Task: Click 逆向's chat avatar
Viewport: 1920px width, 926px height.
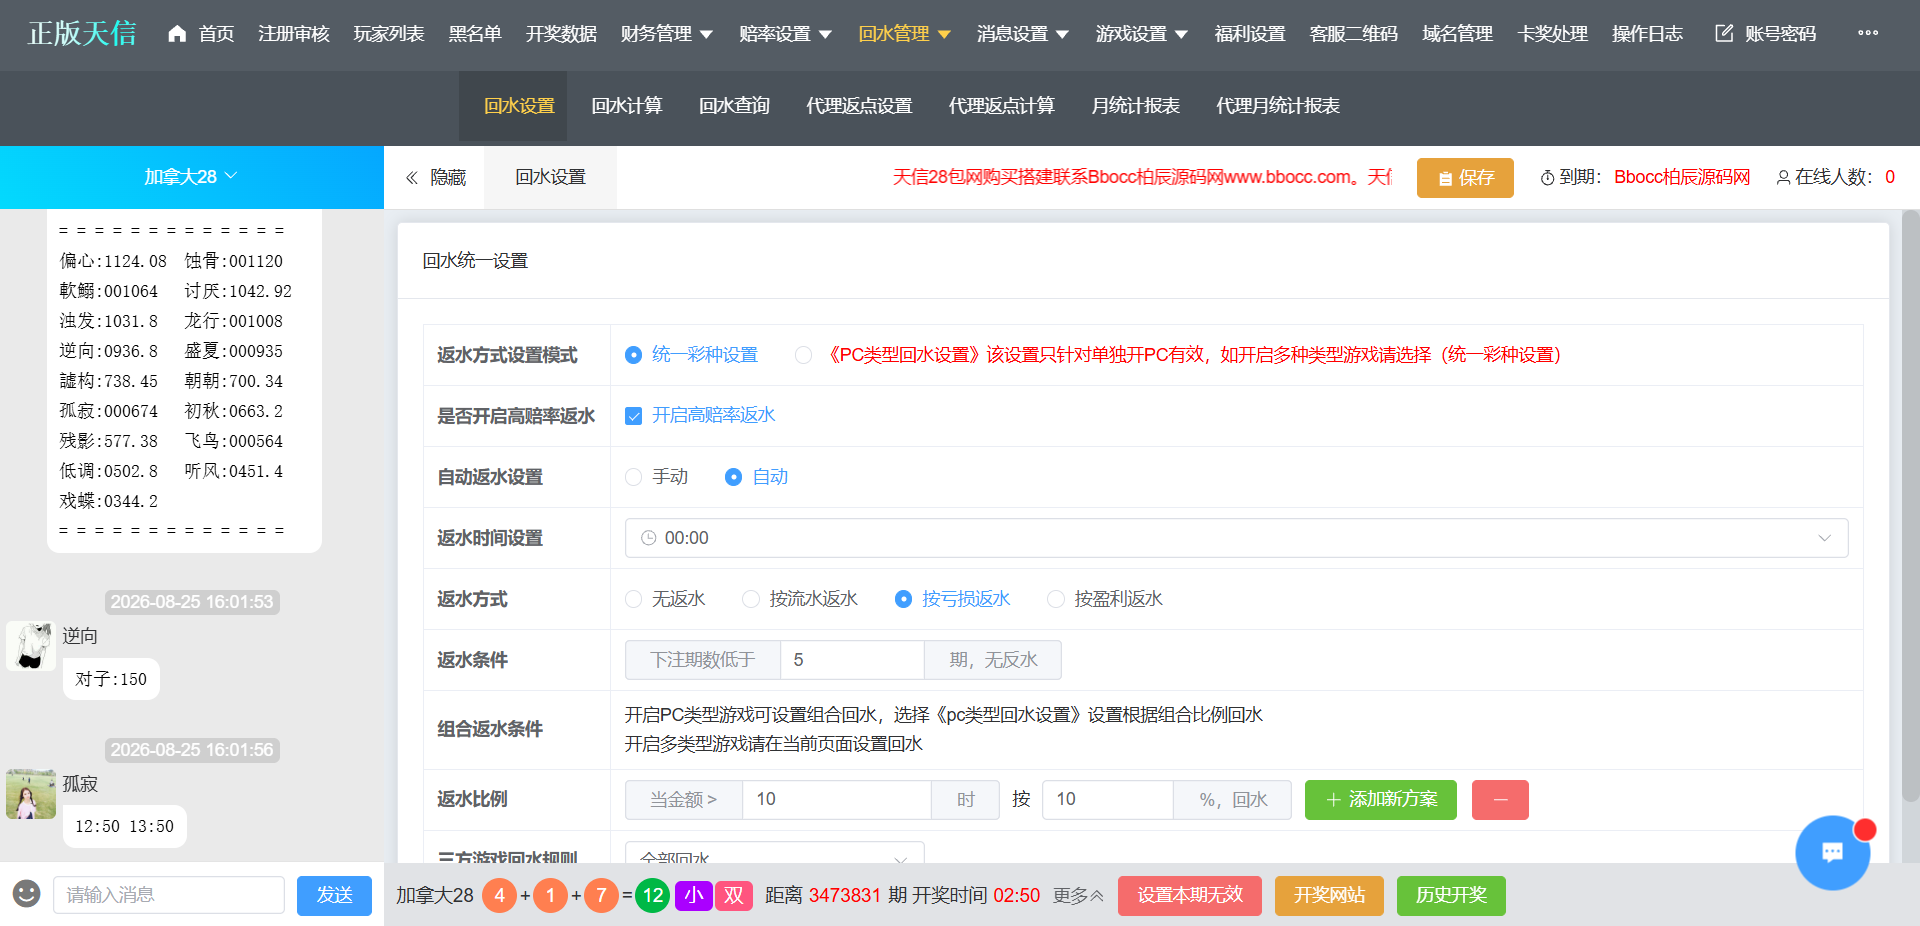Action: [x=31, y=646]
